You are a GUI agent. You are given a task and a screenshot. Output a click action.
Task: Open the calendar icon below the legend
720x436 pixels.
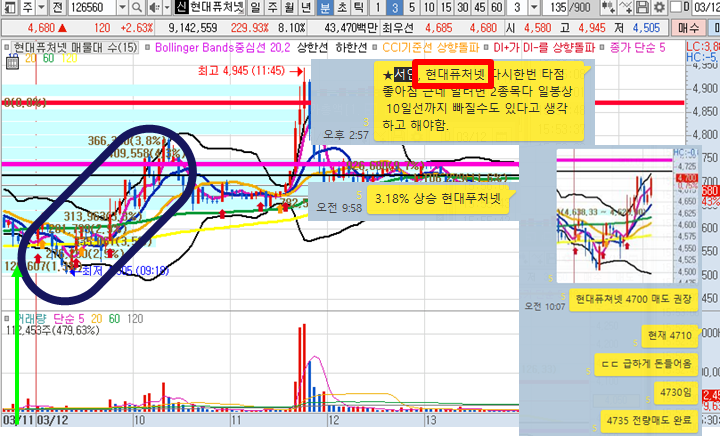[12, 62]
